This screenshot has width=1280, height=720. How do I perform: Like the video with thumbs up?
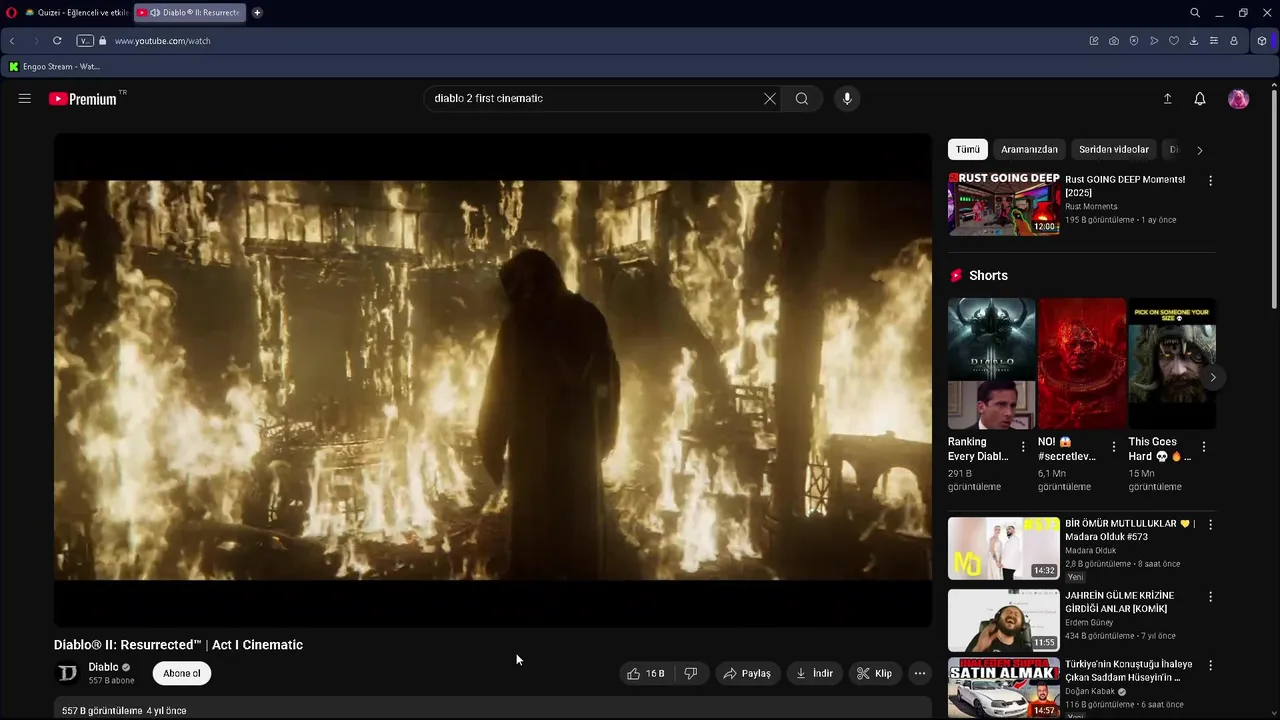pyautogui.click(x=645, y=673)
